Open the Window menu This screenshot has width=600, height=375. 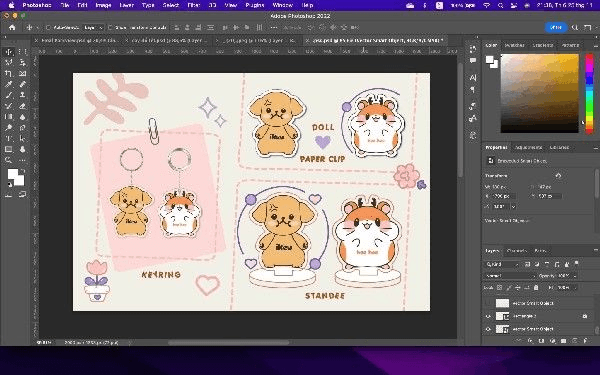[282, 5]
